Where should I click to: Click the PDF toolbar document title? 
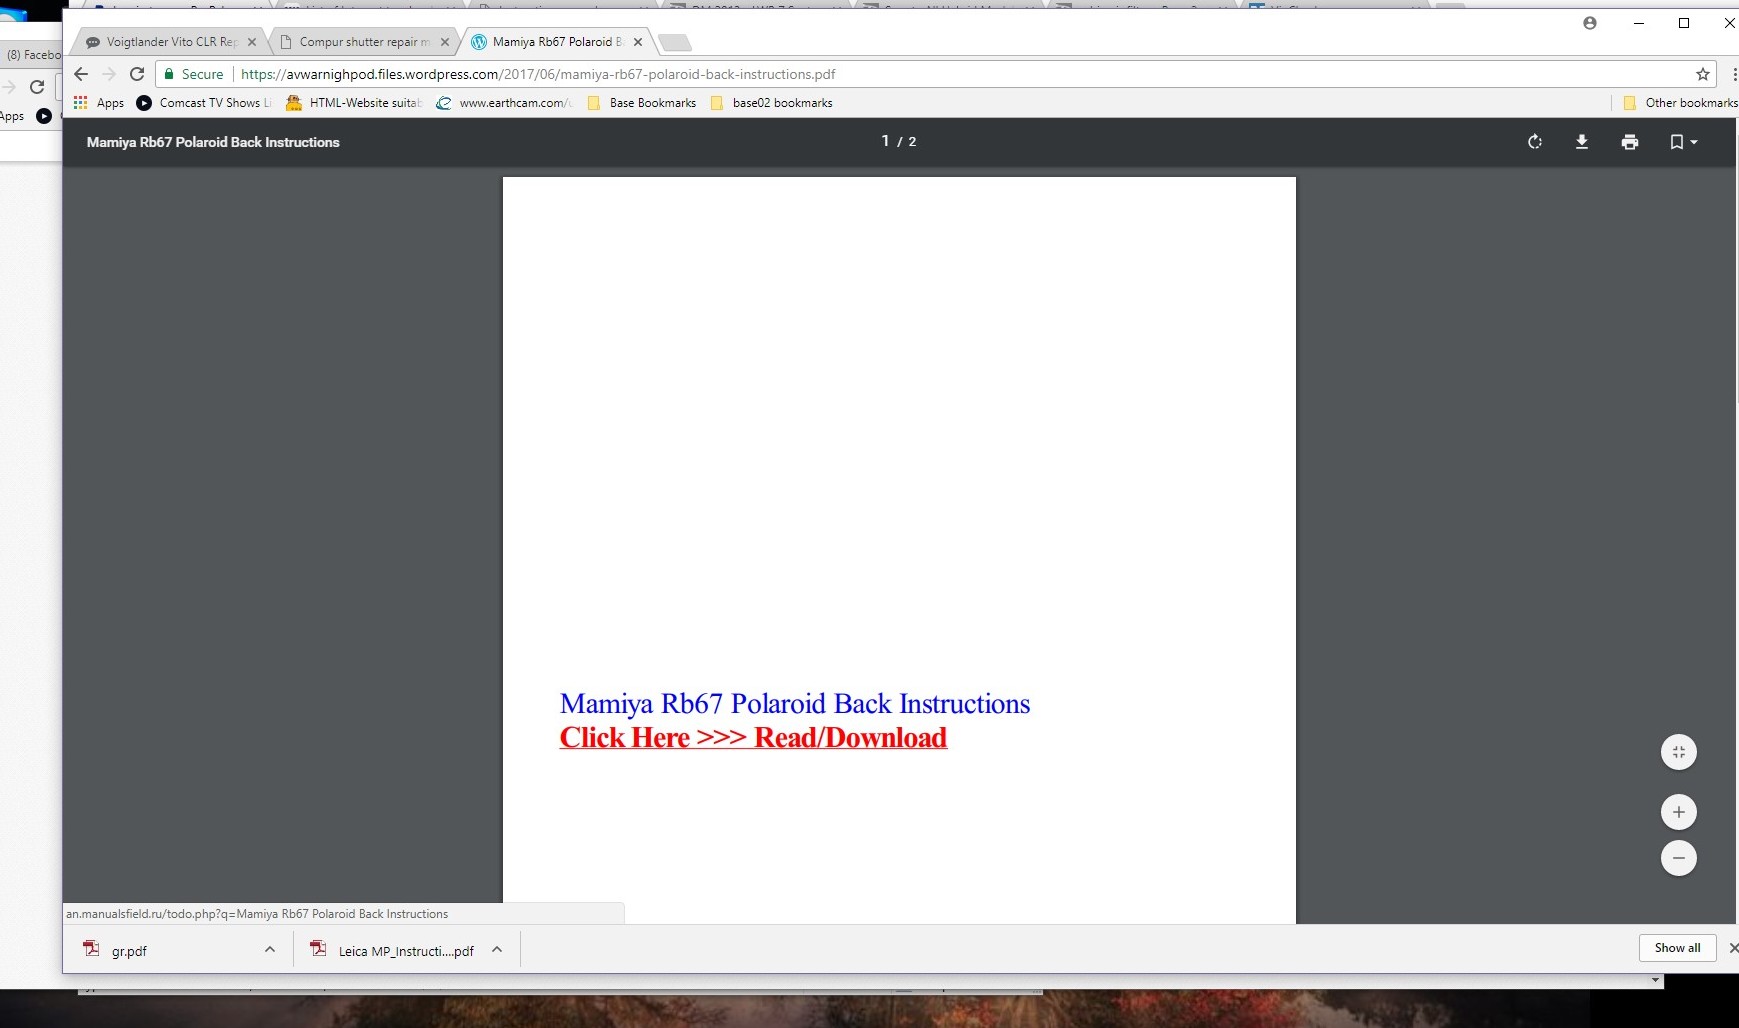point(213,142)
